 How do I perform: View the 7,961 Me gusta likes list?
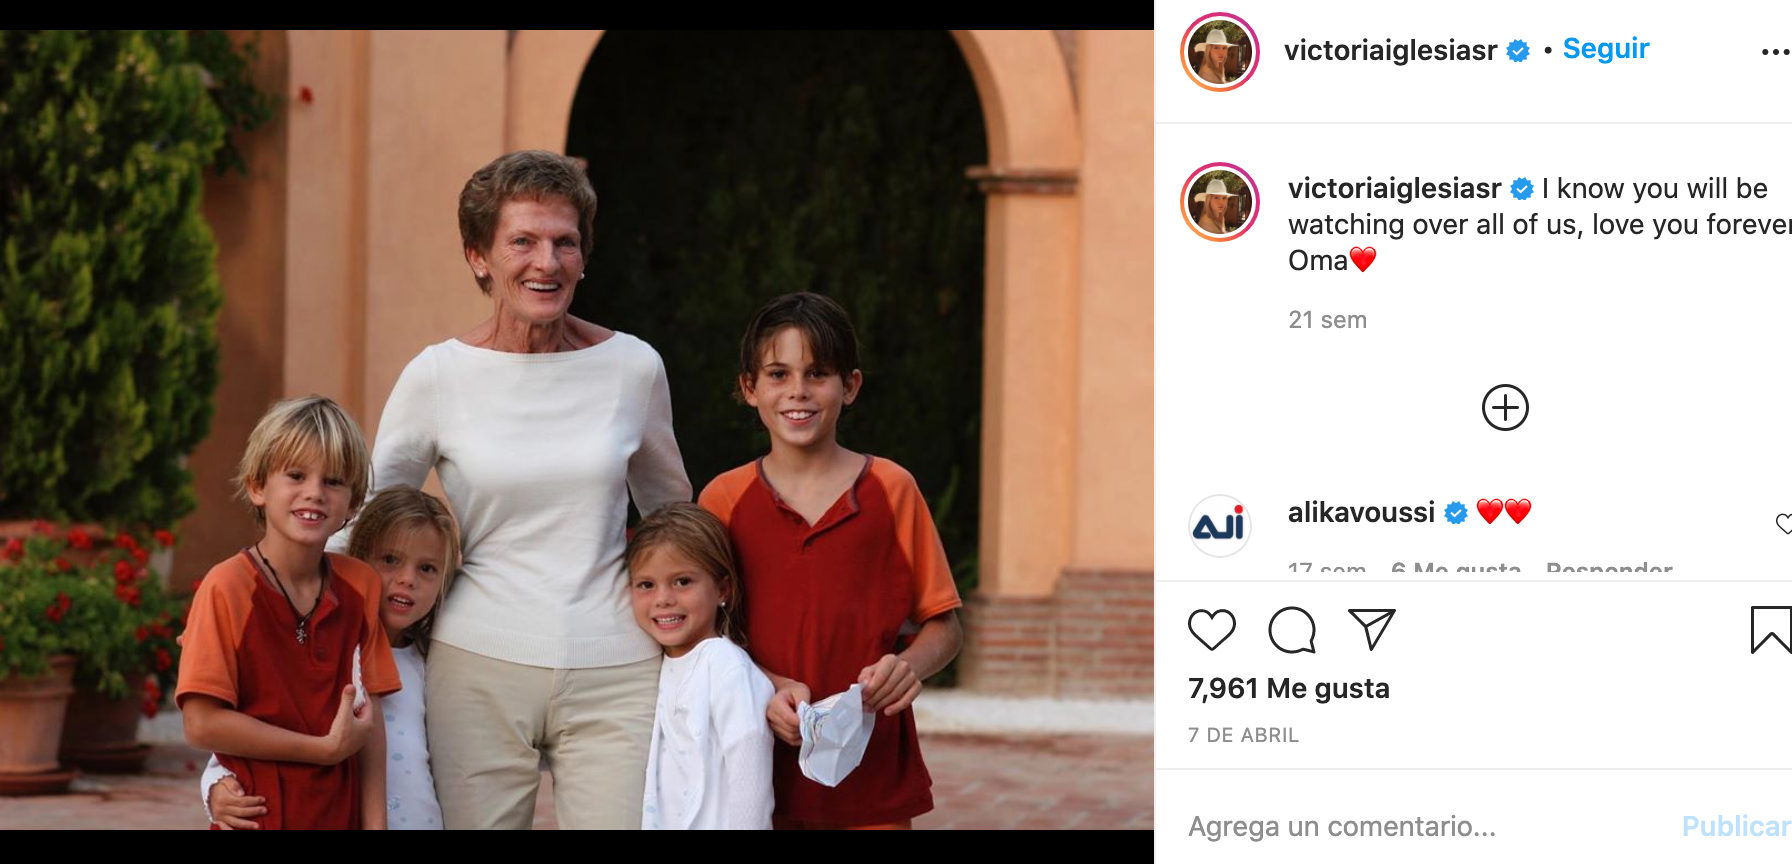point(1288,689)
